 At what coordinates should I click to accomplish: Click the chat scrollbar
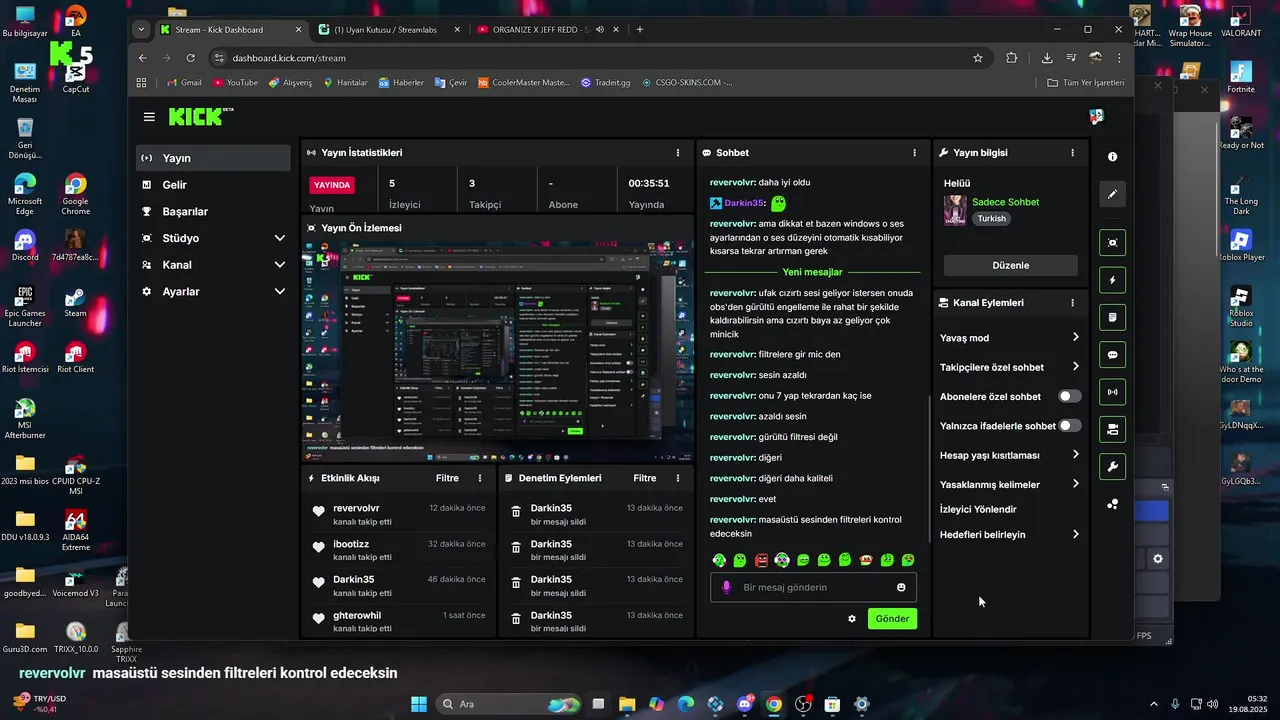point(930,470)
